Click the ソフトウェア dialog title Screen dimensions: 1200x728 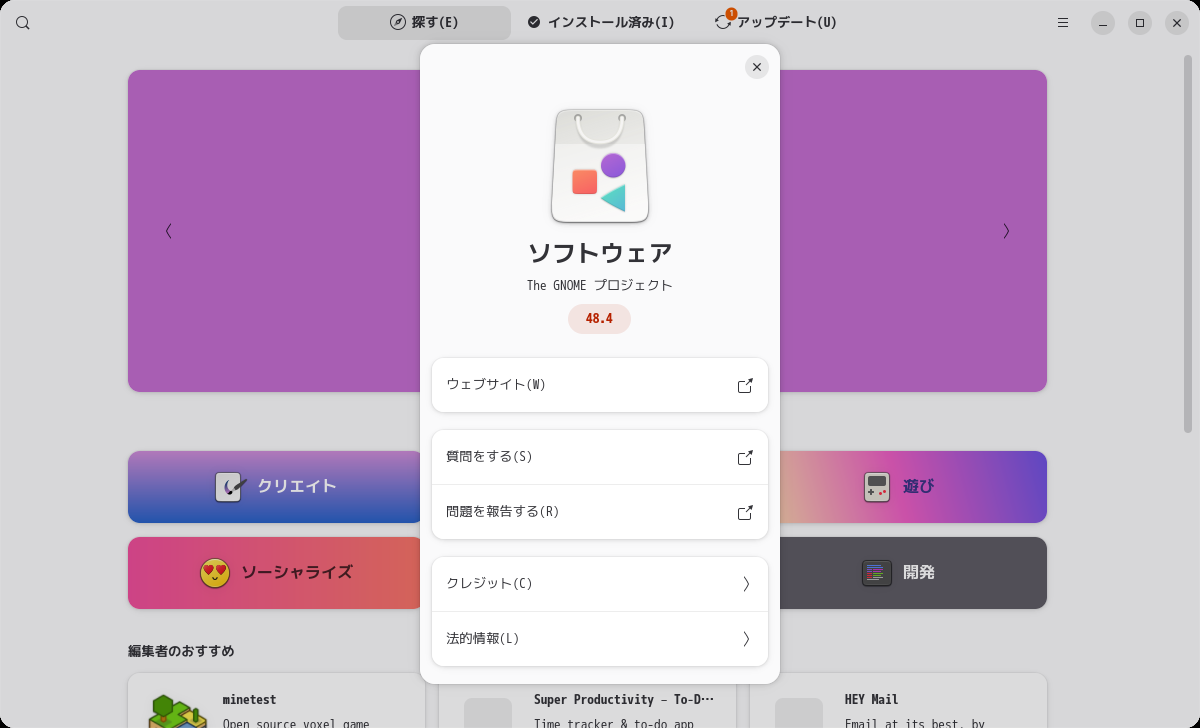(x=600, y=253)
